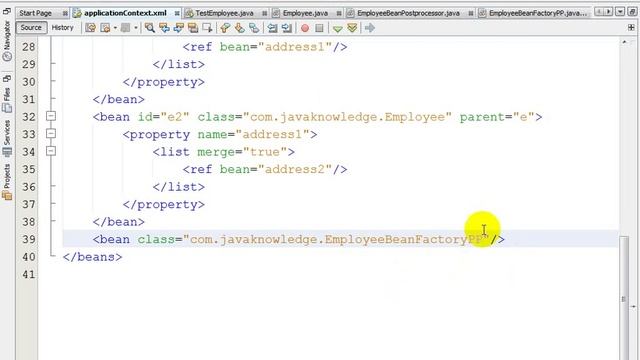The height and width of the screenshot is (360, 640).
Task: Click the disabled Forward navigation icon
Action: click(x=125, y=28)
